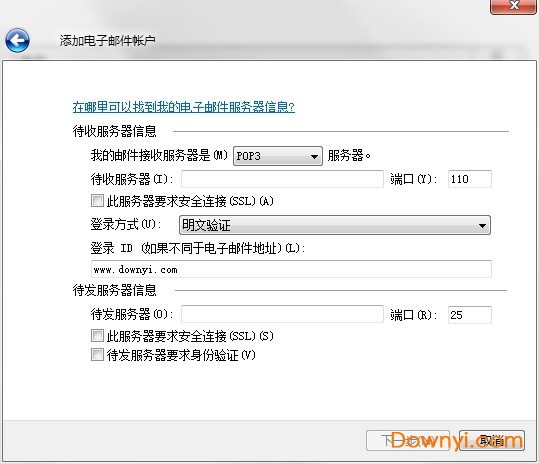Screen dimensions: 539x464
Task: Enable SSL for the incoming server (A)
Action: [97, 201]
